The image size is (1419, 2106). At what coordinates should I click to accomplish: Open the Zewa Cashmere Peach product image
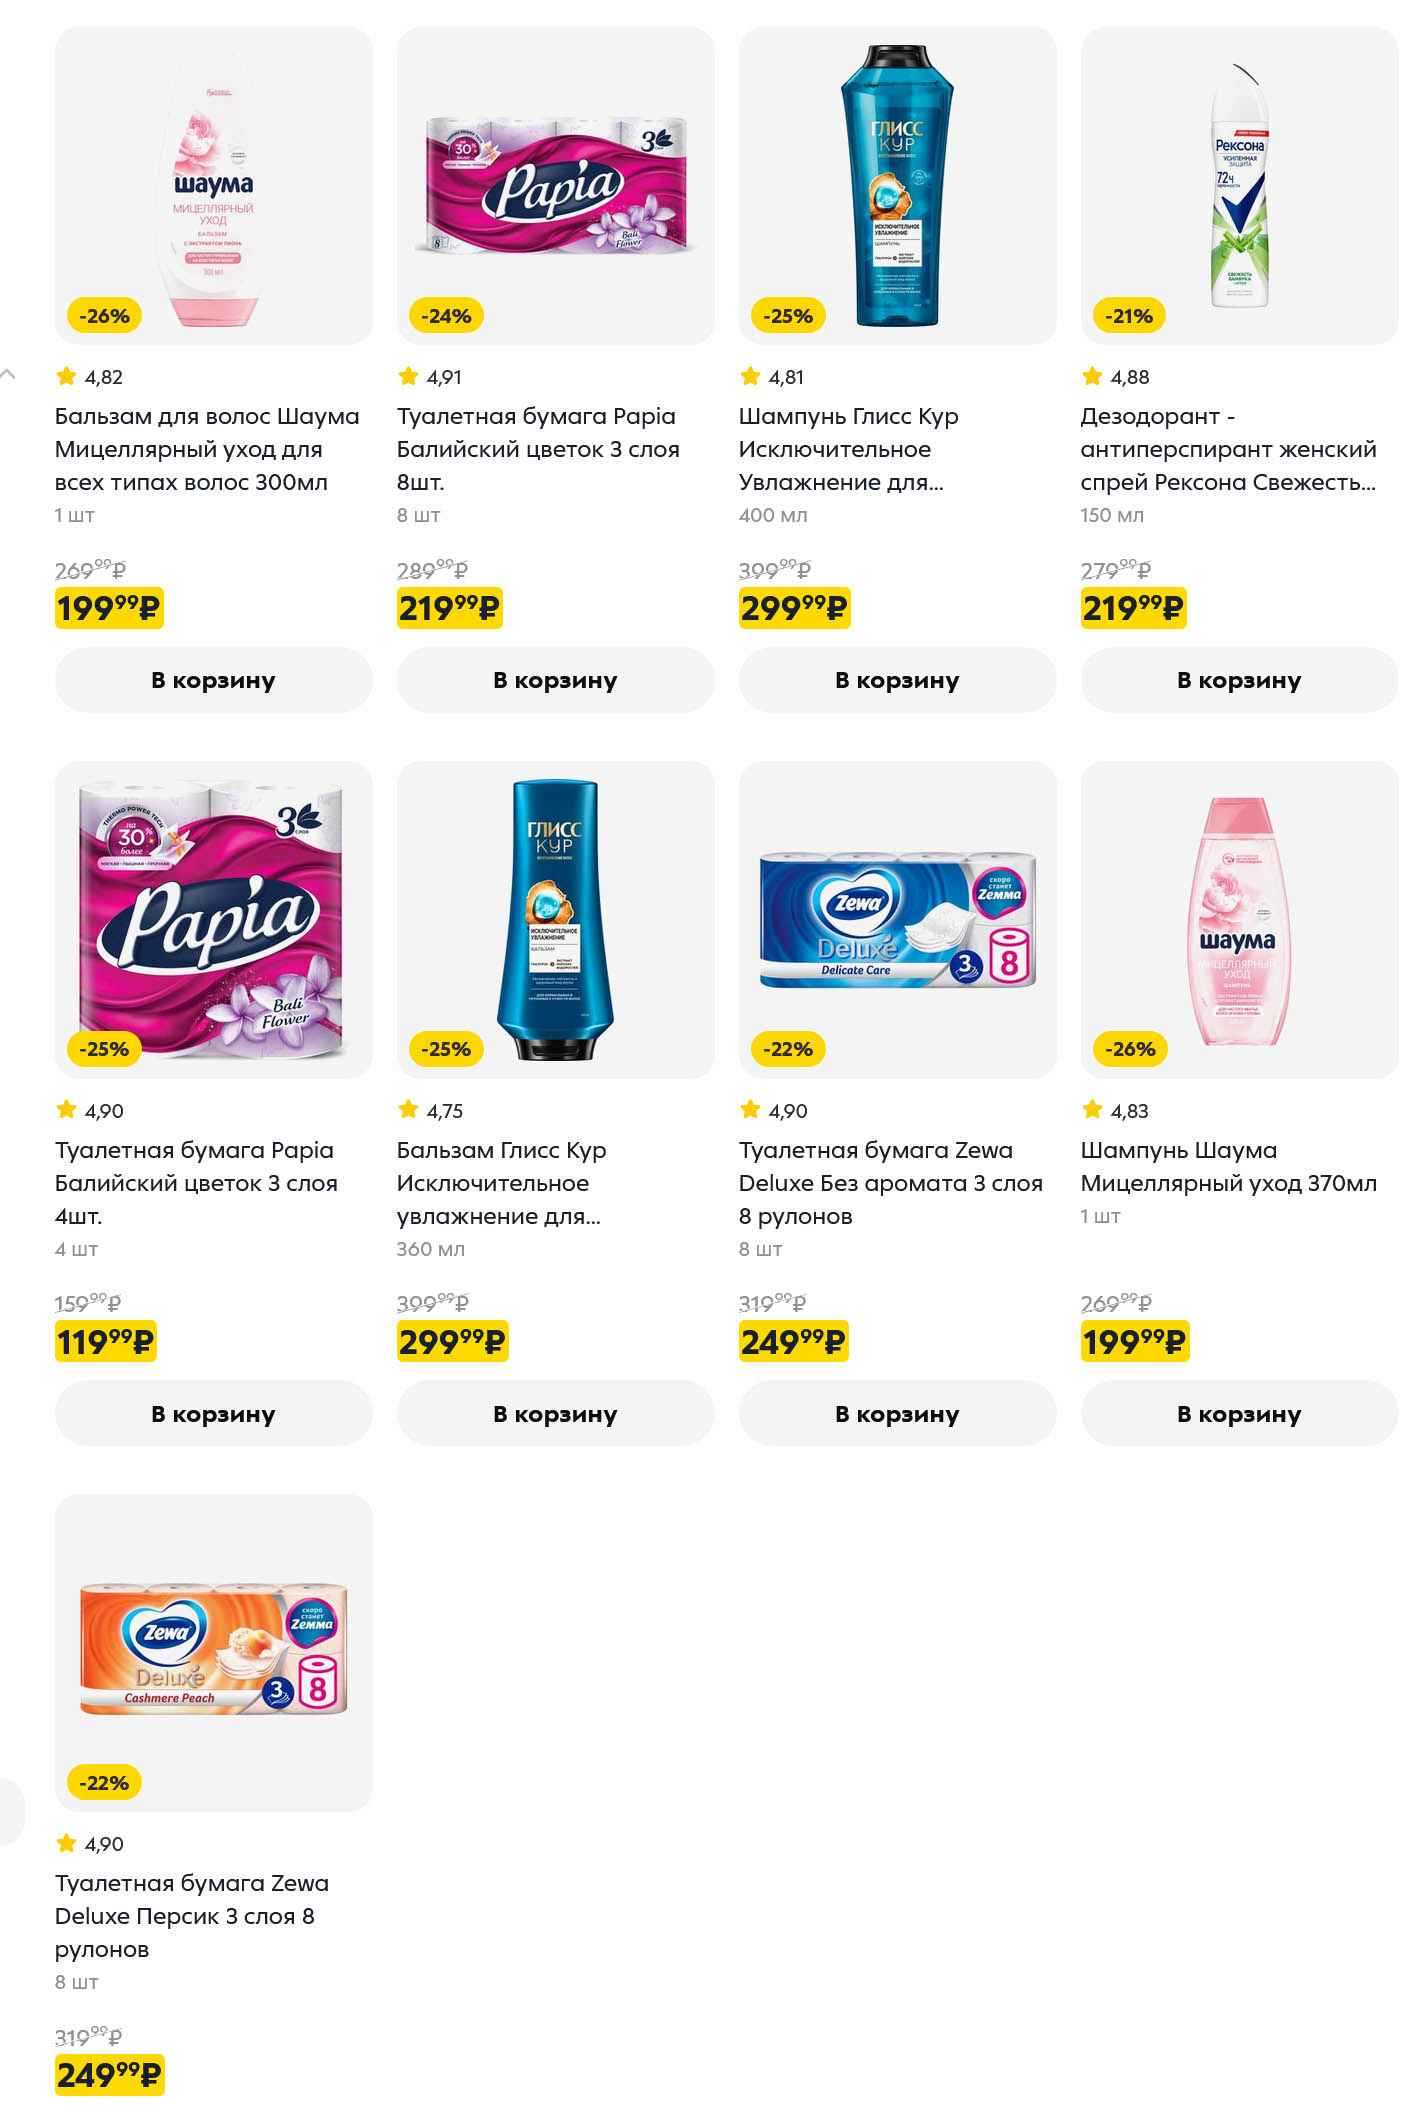213,1651
